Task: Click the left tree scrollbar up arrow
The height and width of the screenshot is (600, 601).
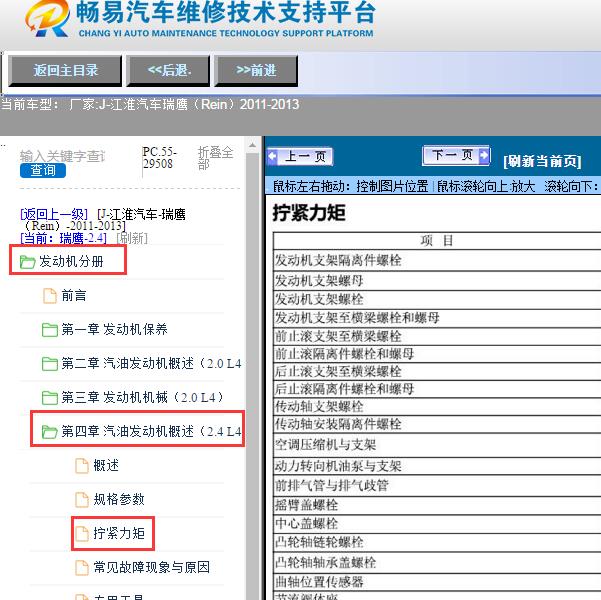Action: click(x=252, y=145)
